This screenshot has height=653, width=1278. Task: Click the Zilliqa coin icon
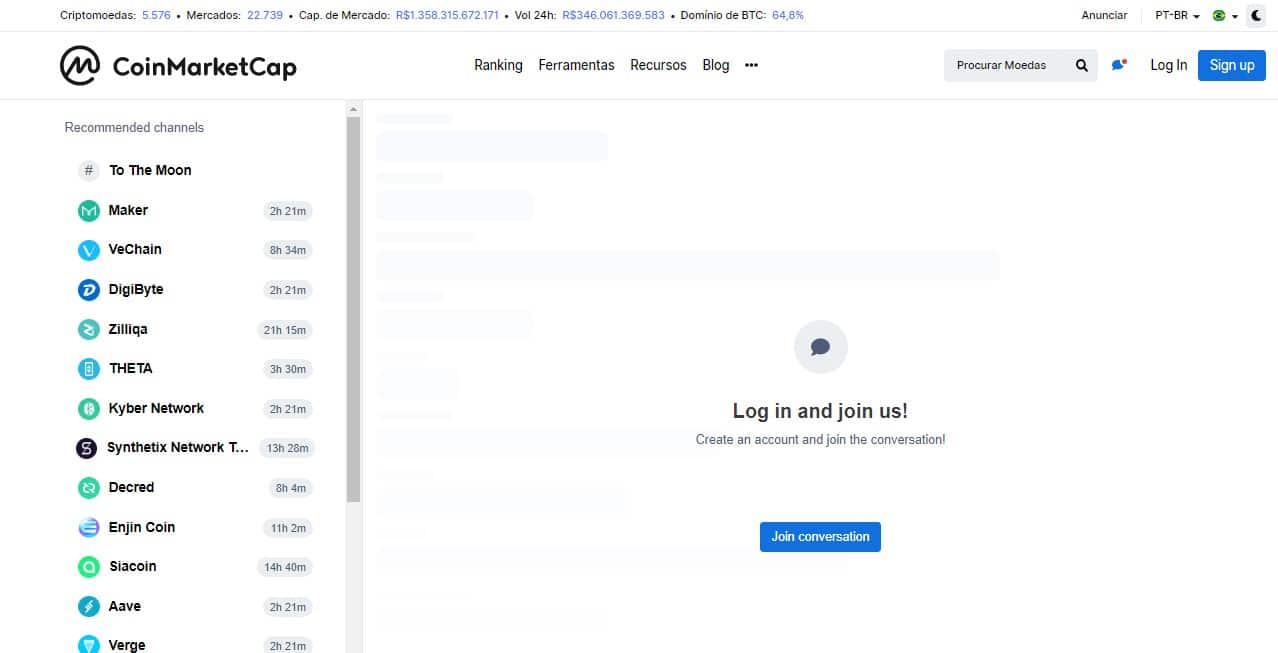[x=89, y=329]
